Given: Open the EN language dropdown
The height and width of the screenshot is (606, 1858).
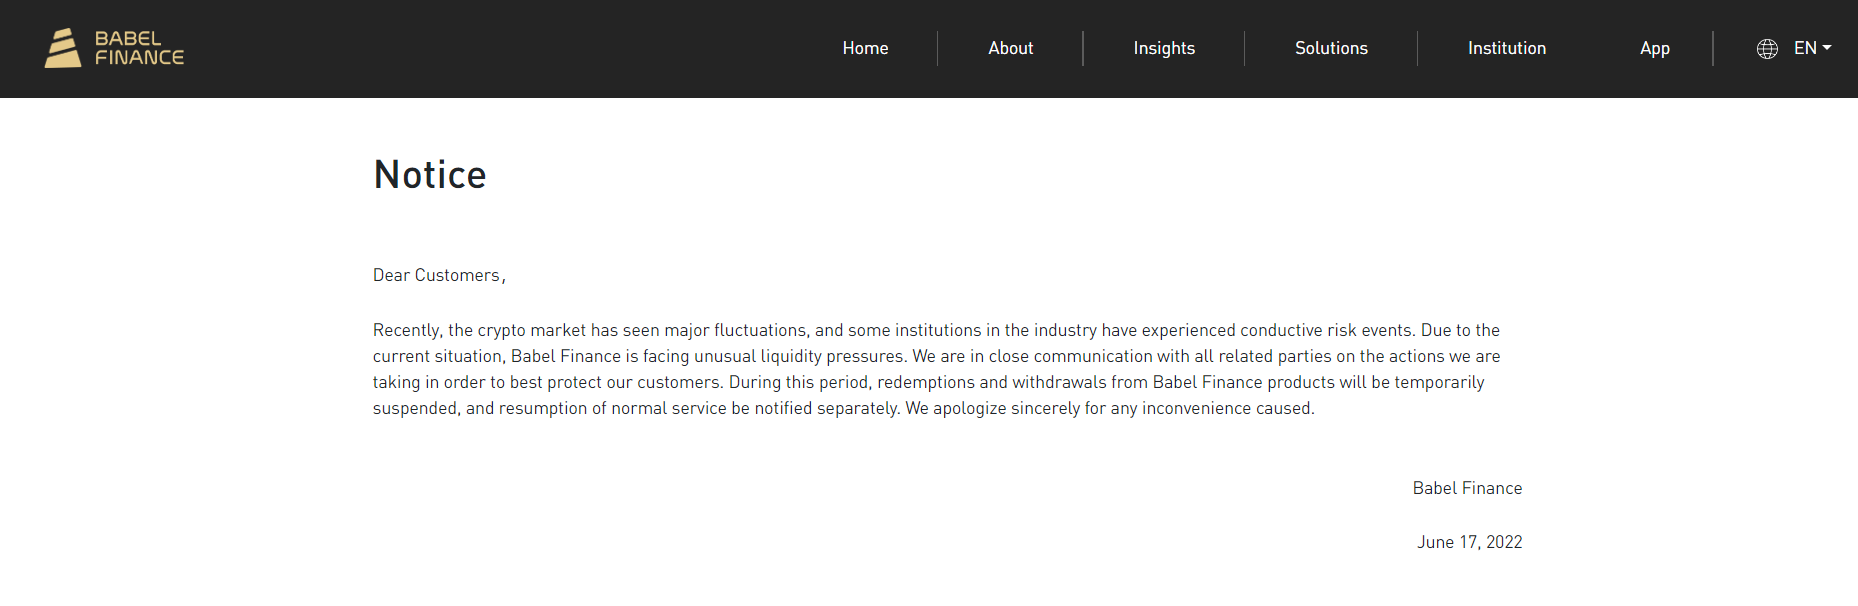Looking at the screenshot, I should point(1805,48).
